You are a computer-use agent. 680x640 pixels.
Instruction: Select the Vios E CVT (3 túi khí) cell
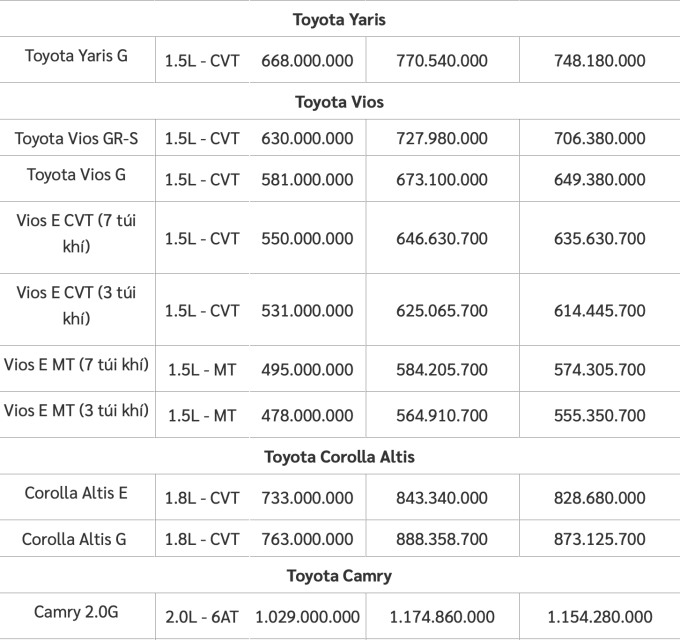point(77,305)
